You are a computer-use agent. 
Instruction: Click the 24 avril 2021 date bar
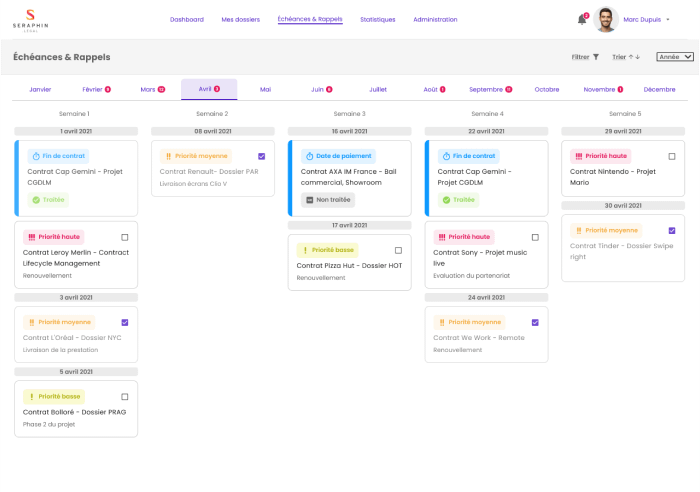coord(486,297)
